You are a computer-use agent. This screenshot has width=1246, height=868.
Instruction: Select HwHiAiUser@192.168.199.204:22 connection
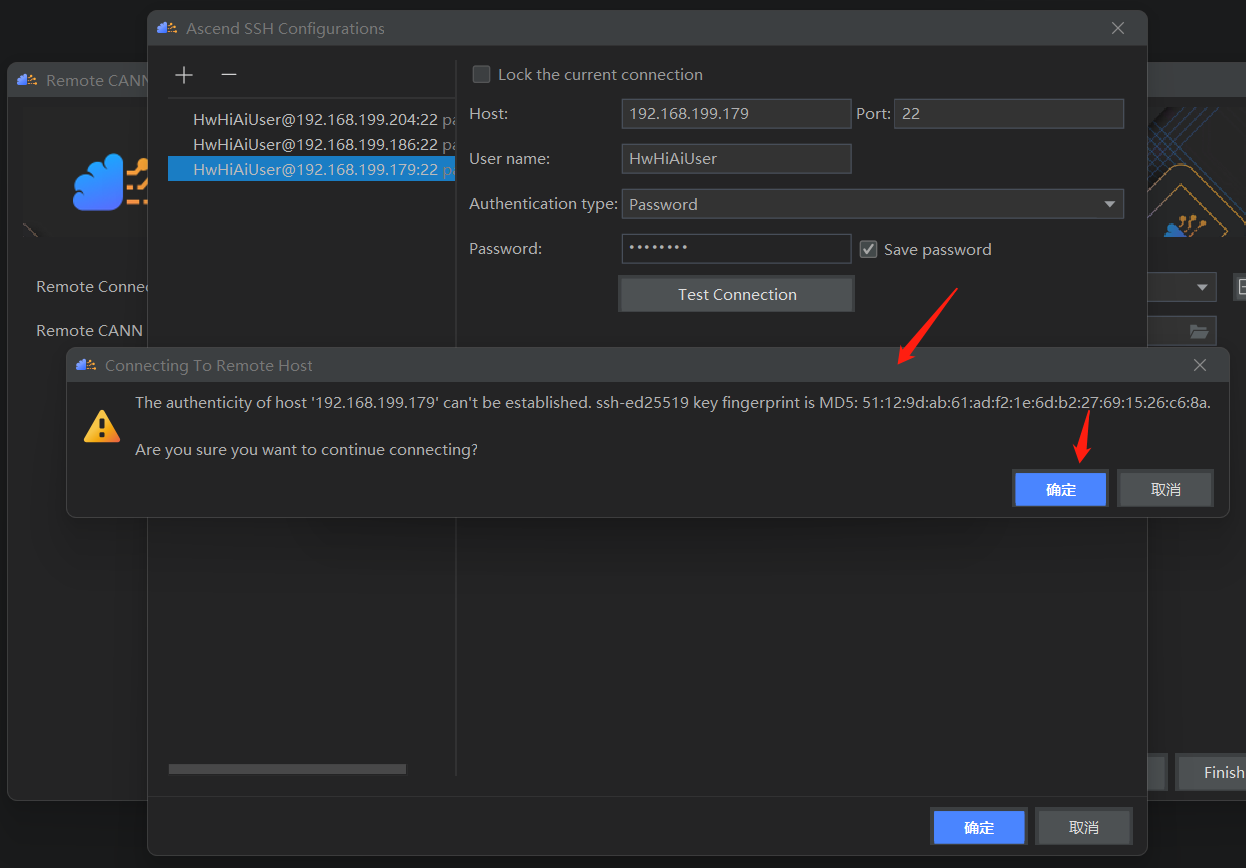[312, 119]
